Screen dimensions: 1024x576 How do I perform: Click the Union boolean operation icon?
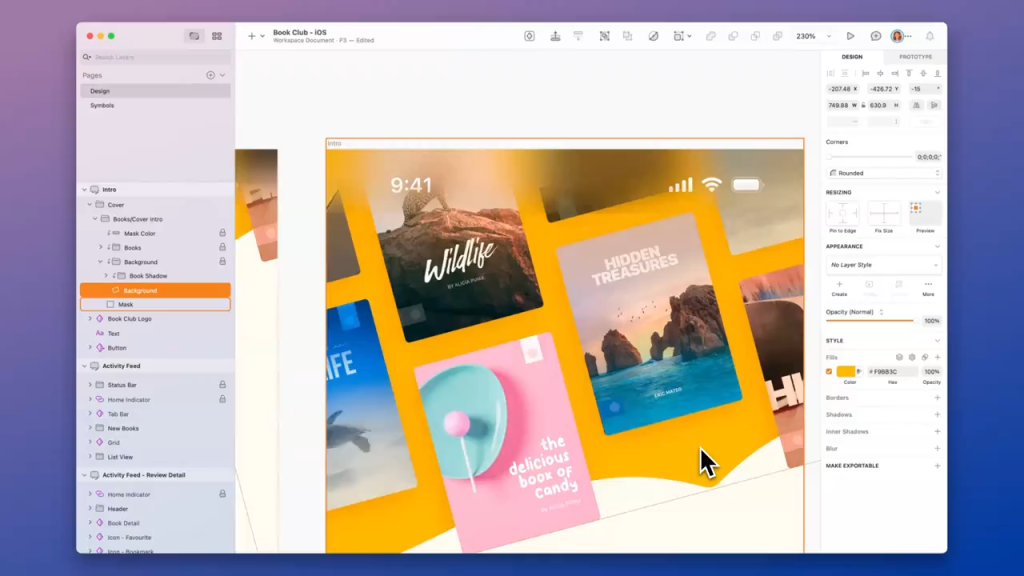711,36
